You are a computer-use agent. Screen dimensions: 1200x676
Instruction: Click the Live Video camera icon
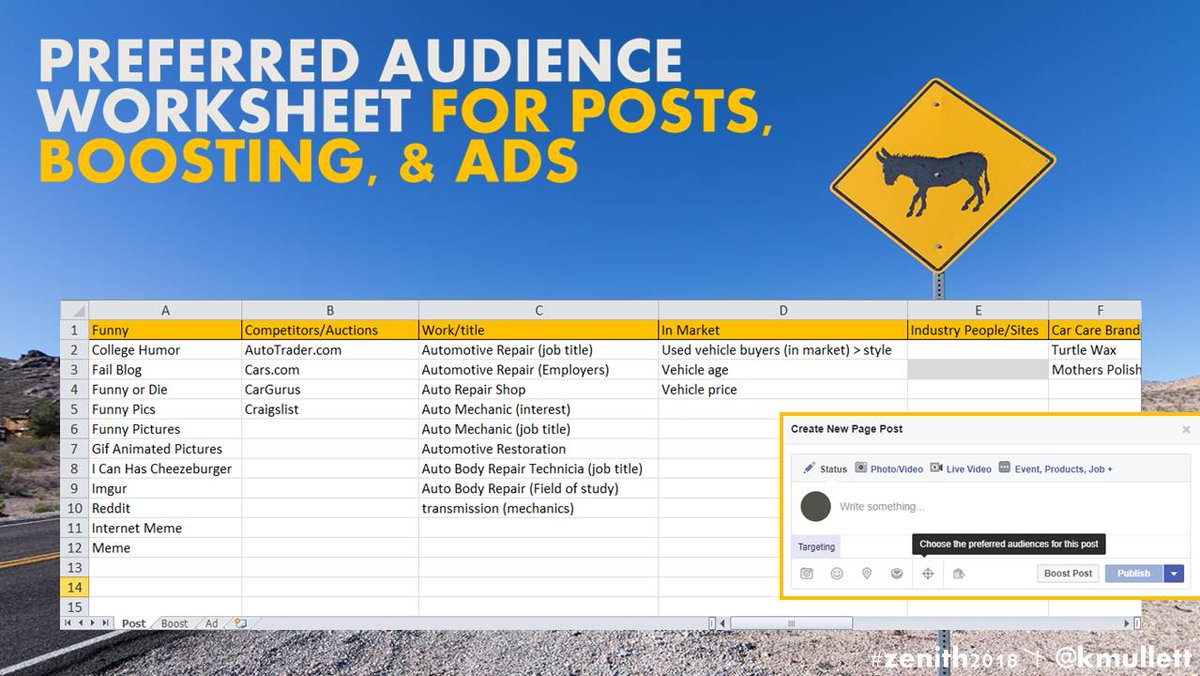[936, 468]
